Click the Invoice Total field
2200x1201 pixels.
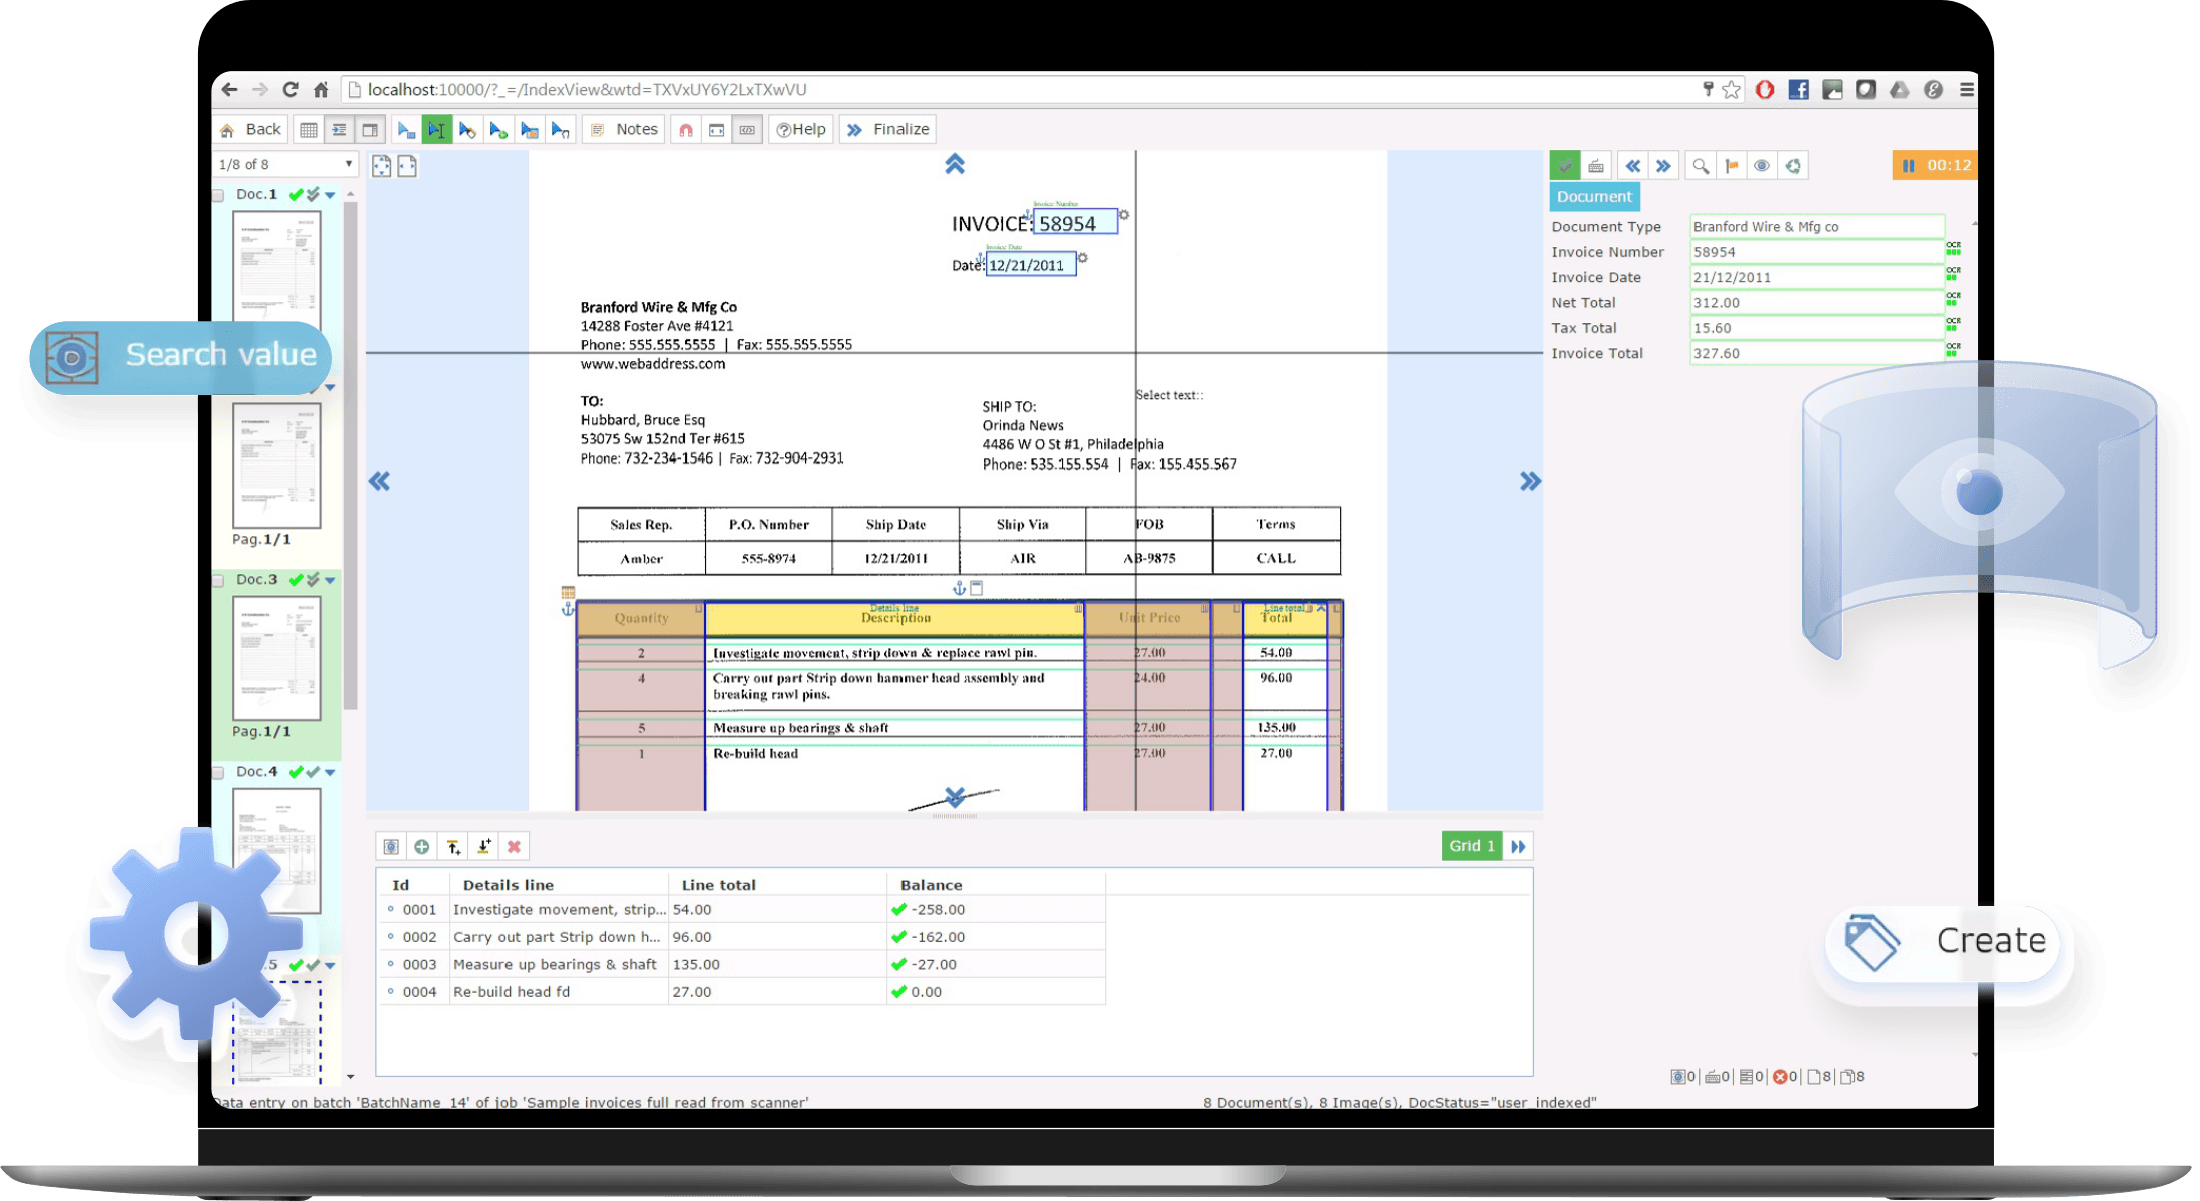pos(1816,353)
